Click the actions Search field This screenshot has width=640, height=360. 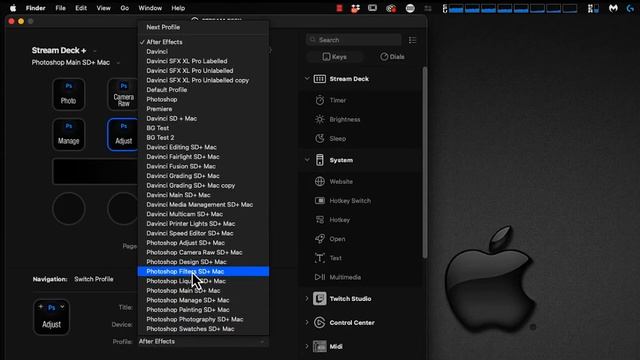(353, 40)
